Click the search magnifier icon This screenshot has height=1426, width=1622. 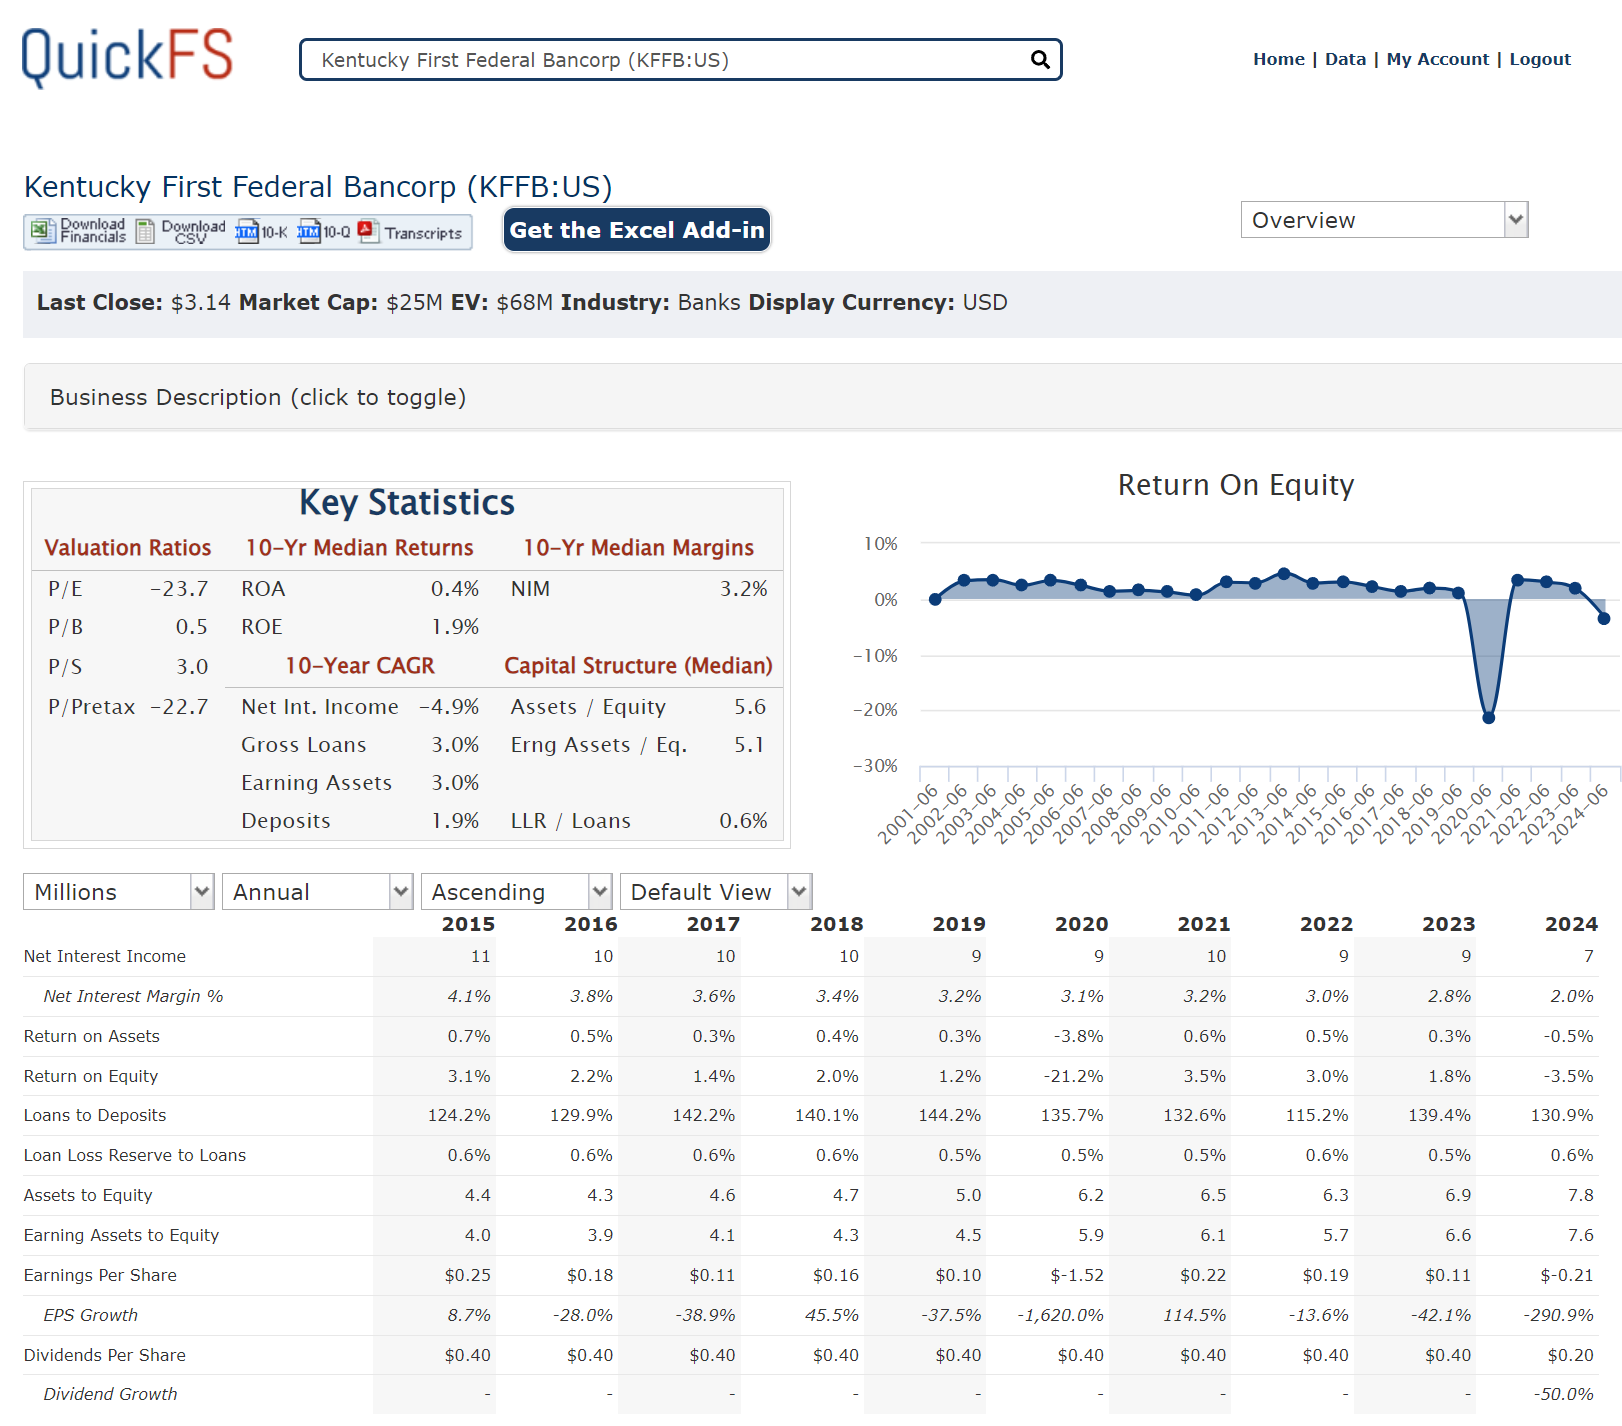click(1040, 60)
